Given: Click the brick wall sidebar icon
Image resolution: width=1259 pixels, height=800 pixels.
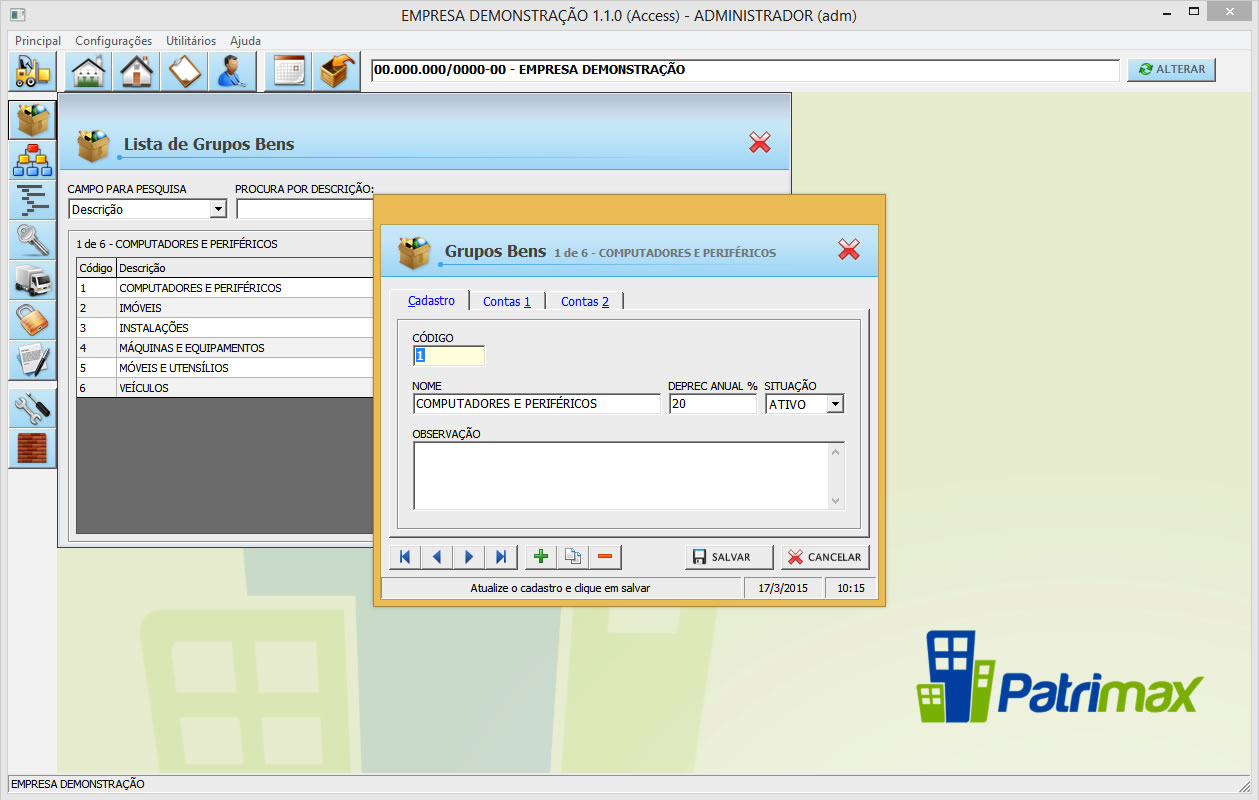Looking at the screenshot, I should click(33, 448).
